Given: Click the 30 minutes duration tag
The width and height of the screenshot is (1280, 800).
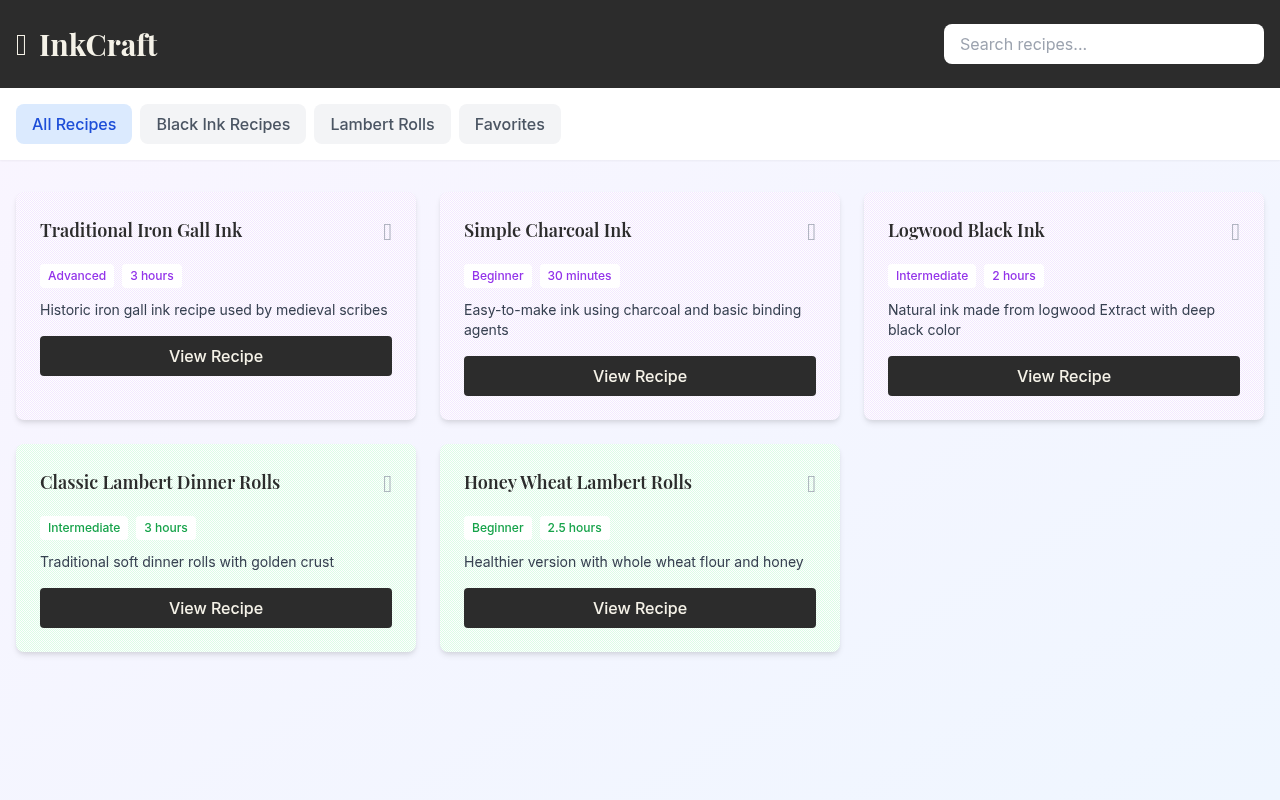Looking at the screenshot, I should click(579, 276).
